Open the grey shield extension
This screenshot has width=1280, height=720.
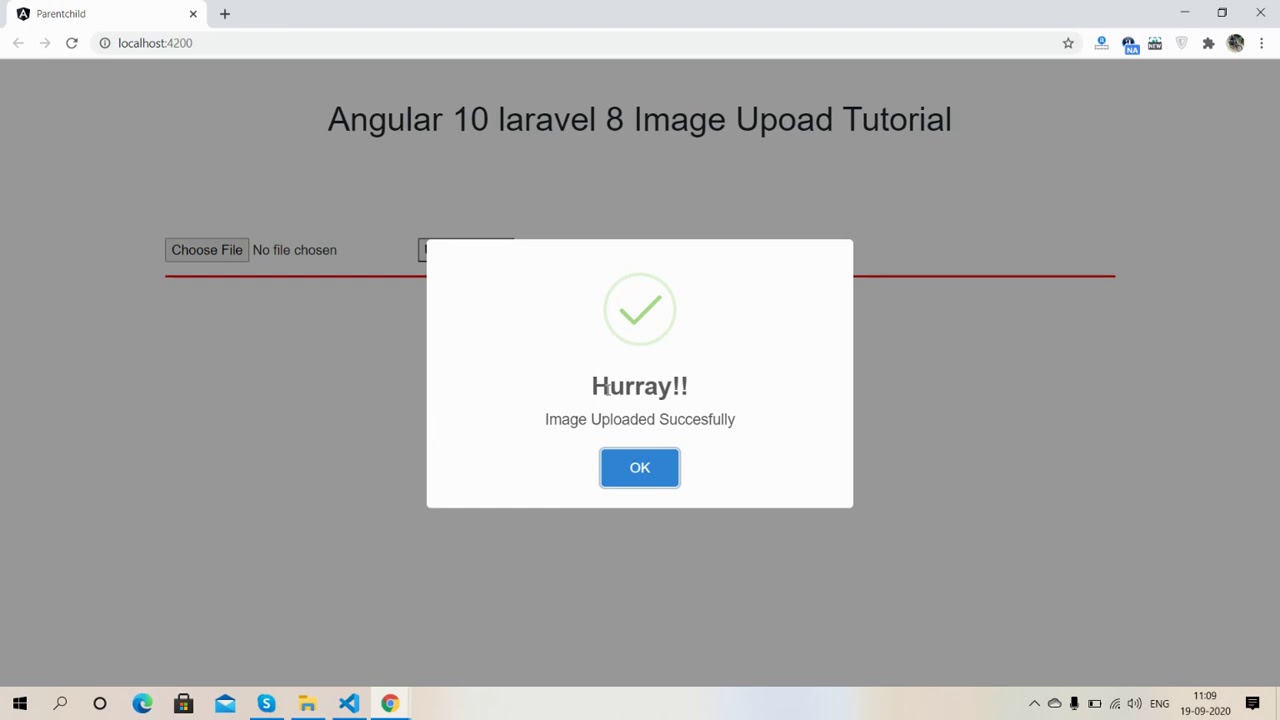click(x=1182, y=43)
